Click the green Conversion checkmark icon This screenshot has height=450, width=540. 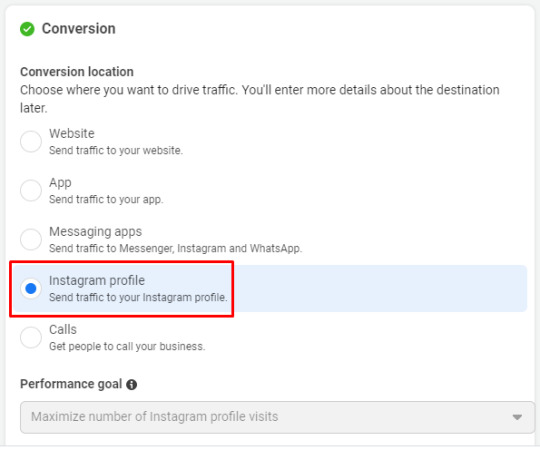pos(27,29)
